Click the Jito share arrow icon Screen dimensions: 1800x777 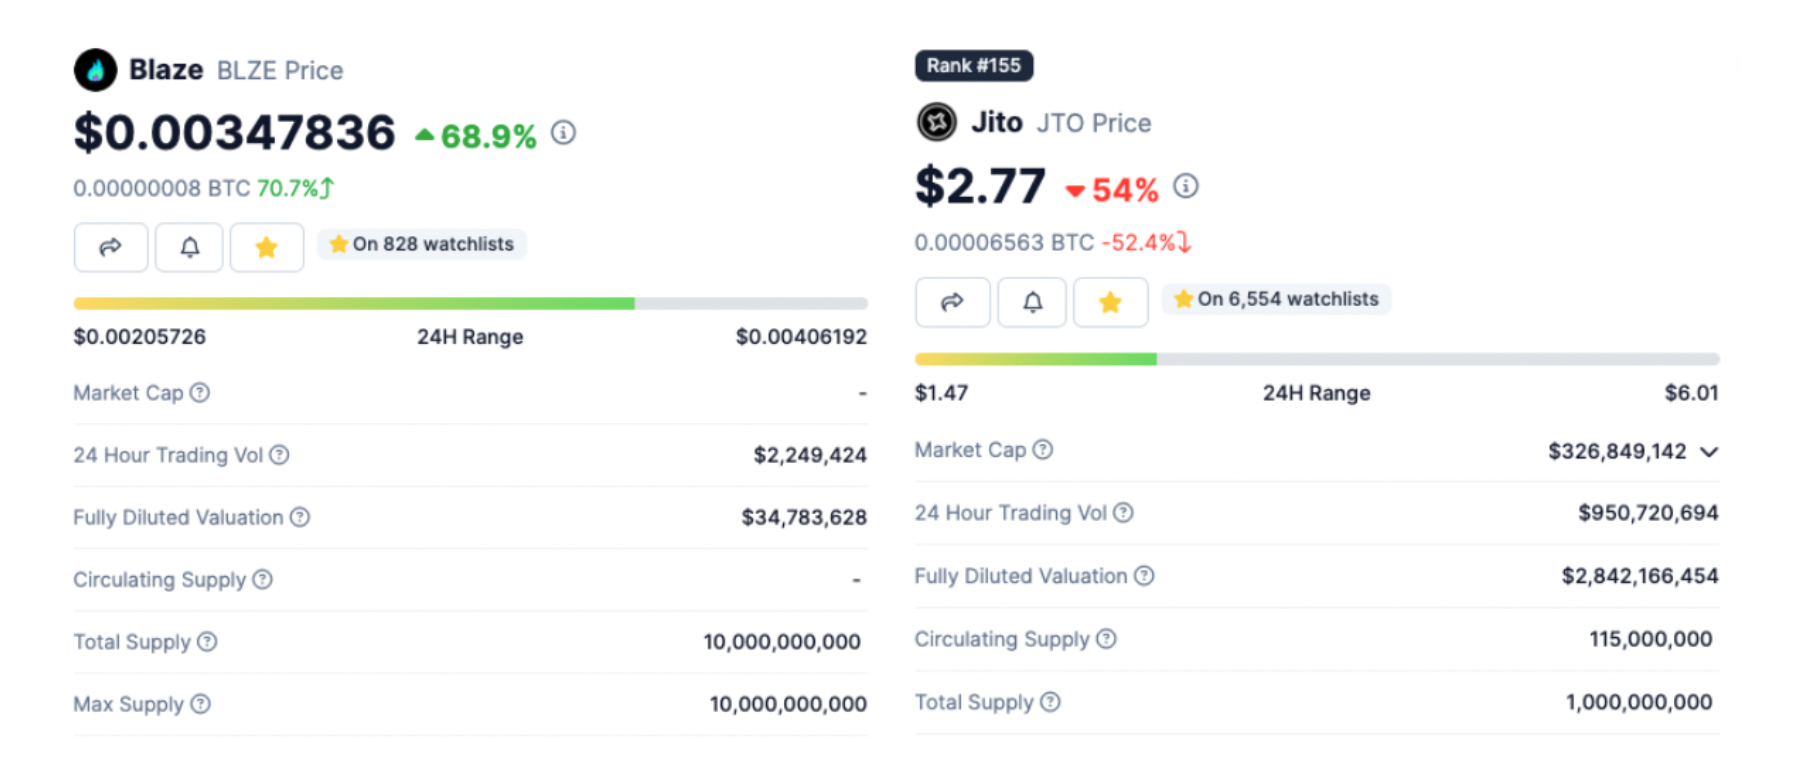point(952,302)
